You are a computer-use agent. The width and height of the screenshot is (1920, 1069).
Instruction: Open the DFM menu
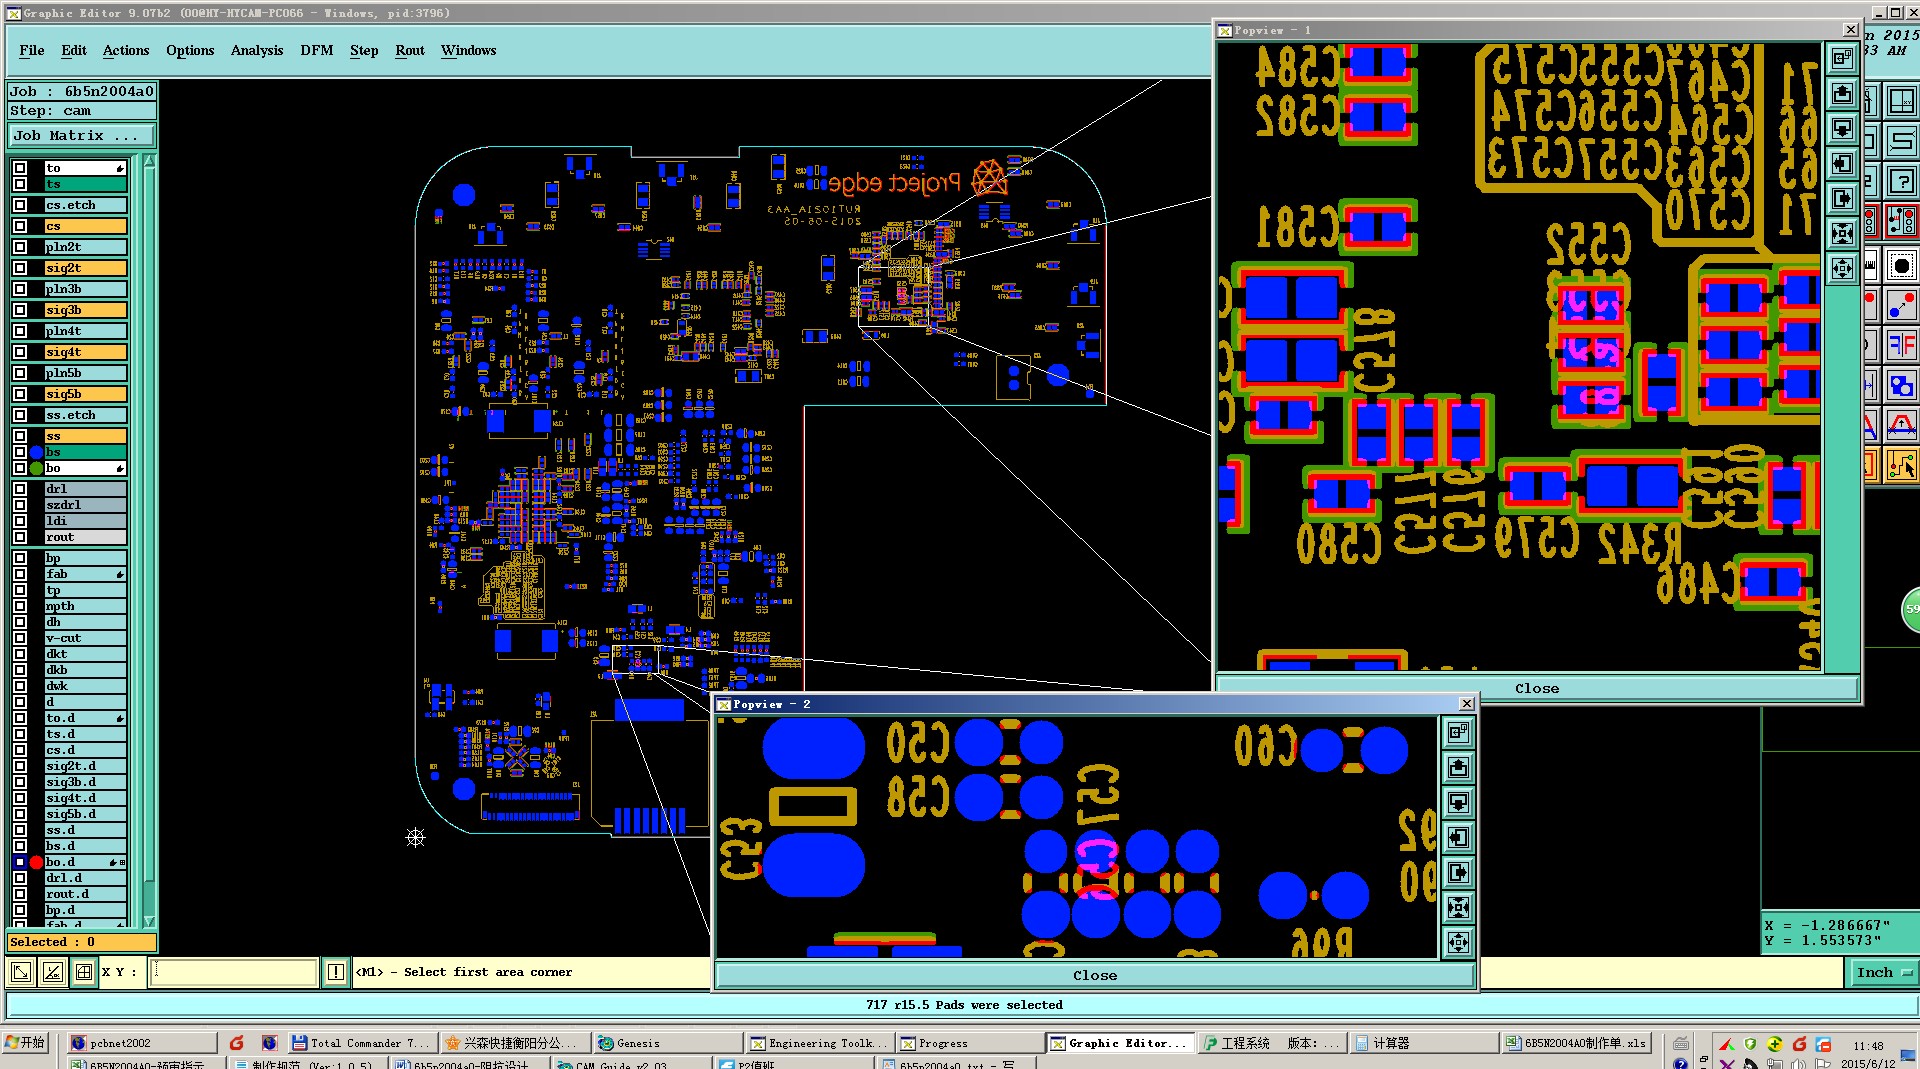coord(317,50)
